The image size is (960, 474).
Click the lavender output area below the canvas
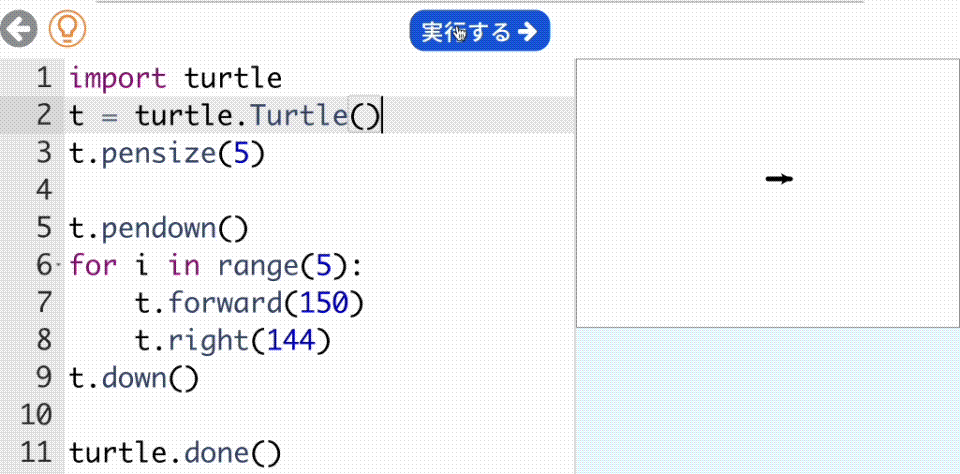[767, 400]
